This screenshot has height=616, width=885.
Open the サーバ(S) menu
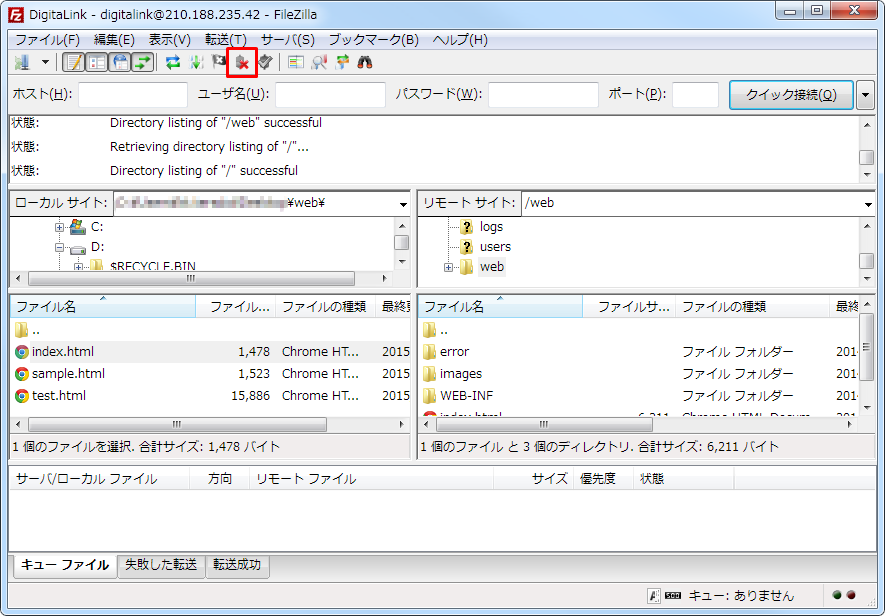287,40
